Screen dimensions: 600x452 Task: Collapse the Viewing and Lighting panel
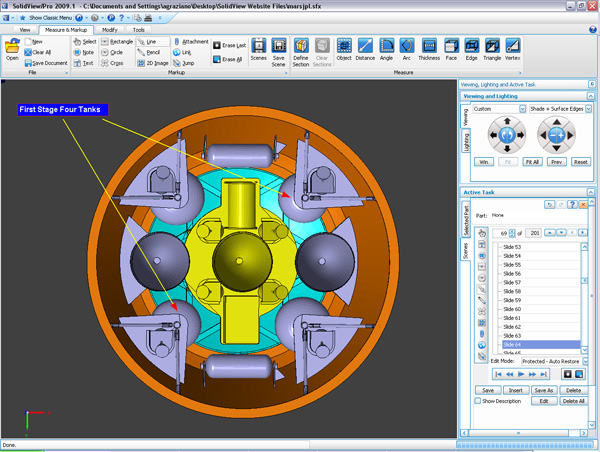click(x=590, y=96)
